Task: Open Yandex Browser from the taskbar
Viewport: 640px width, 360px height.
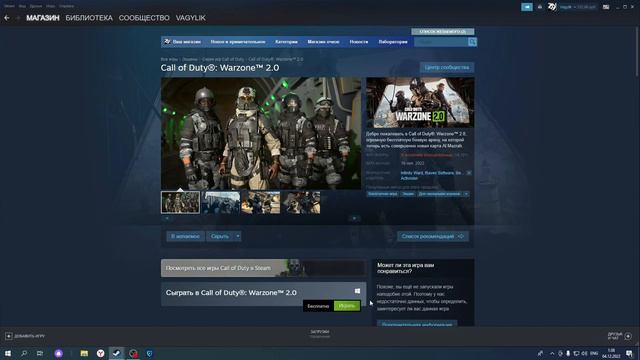Action: click(x=100, y=353)
